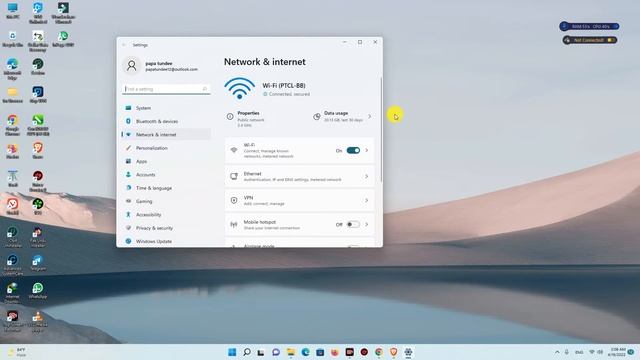The height and width of the screenshot is (360, 640).
Task: Go to Apps settings
Action: pos(166,161)
